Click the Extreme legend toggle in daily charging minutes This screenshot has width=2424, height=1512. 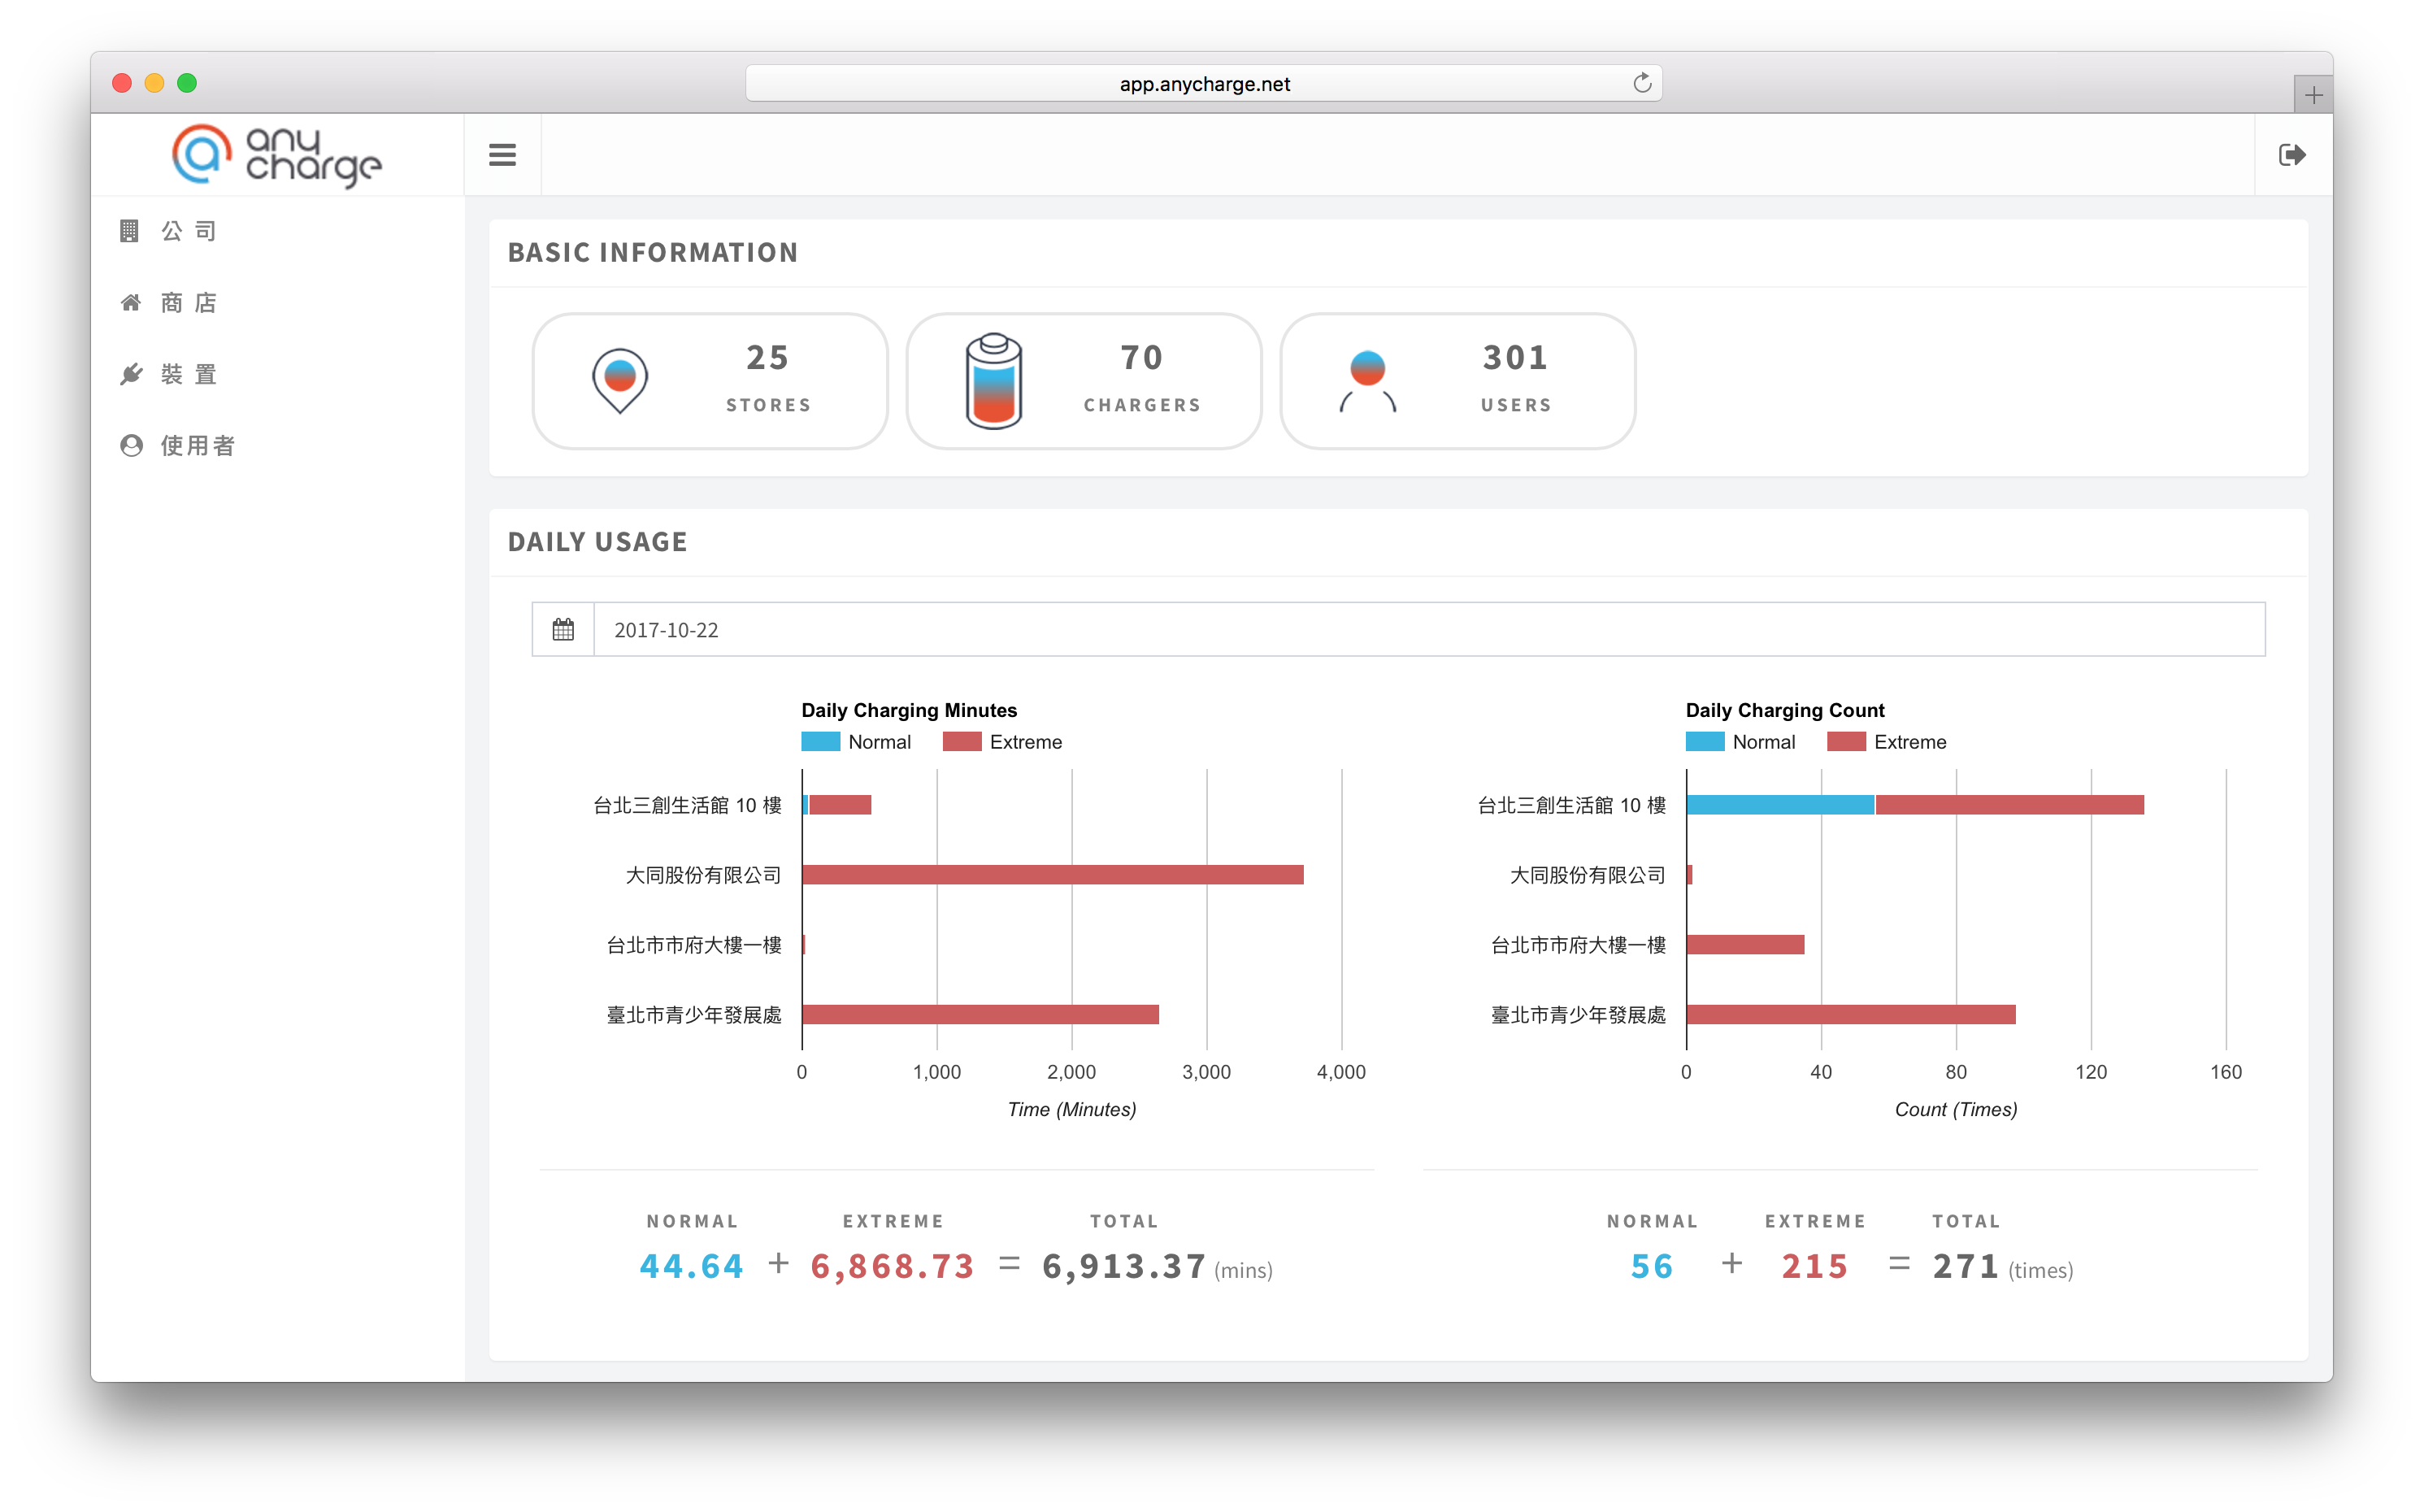(1015, 742)
